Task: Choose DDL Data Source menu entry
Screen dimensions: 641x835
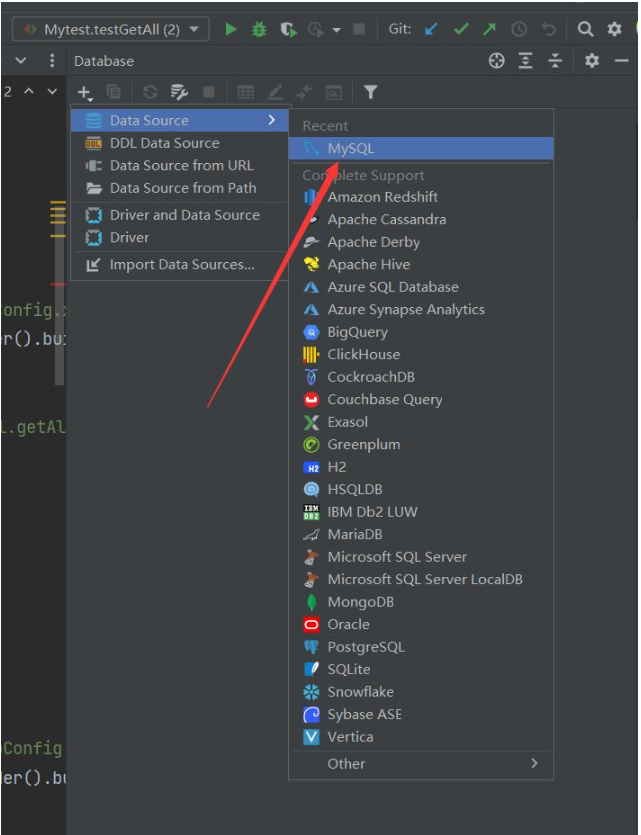Action: [x=179, y=143]
